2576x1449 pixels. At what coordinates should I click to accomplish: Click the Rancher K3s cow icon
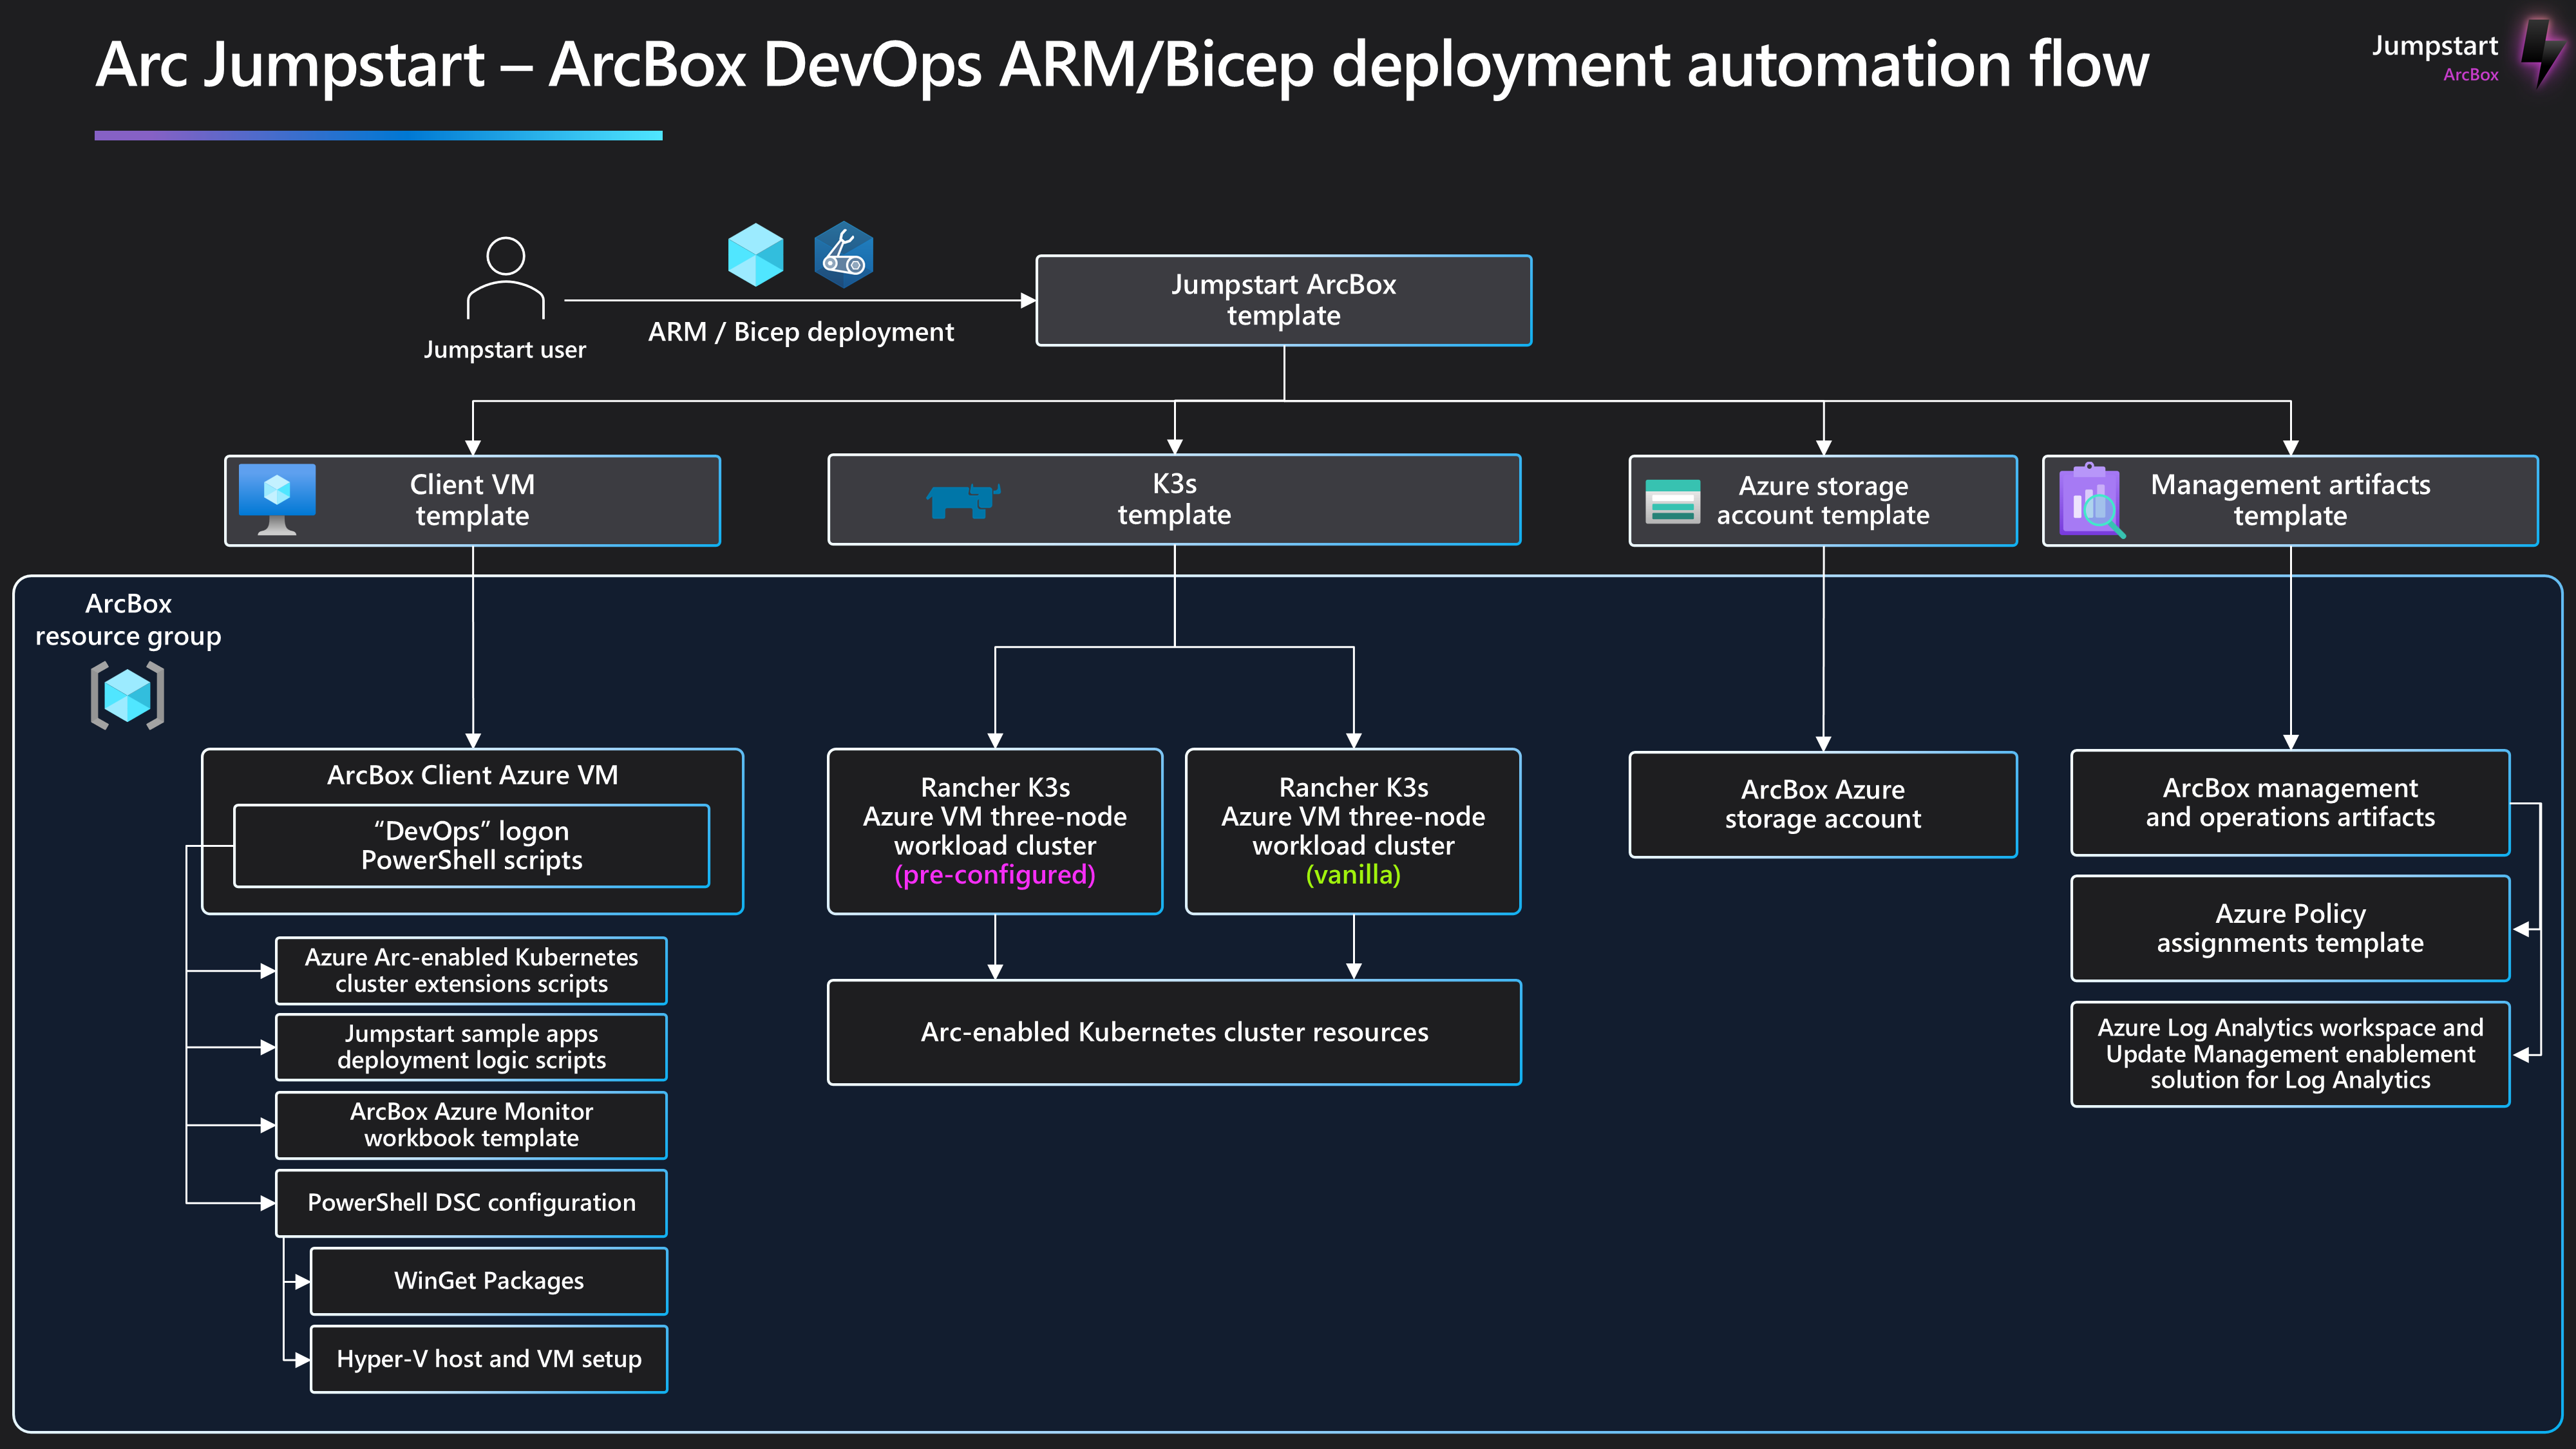963,500
